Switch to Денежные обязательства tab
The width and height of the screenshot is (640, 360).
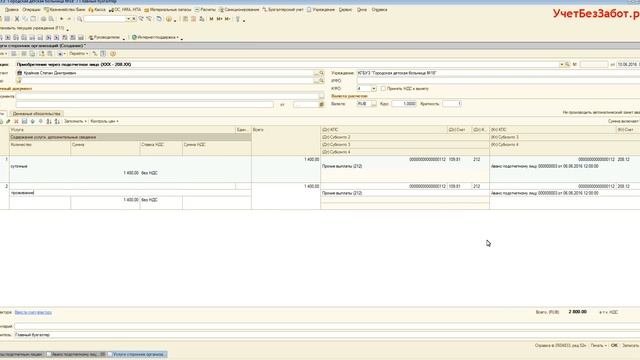pos(37,113)
